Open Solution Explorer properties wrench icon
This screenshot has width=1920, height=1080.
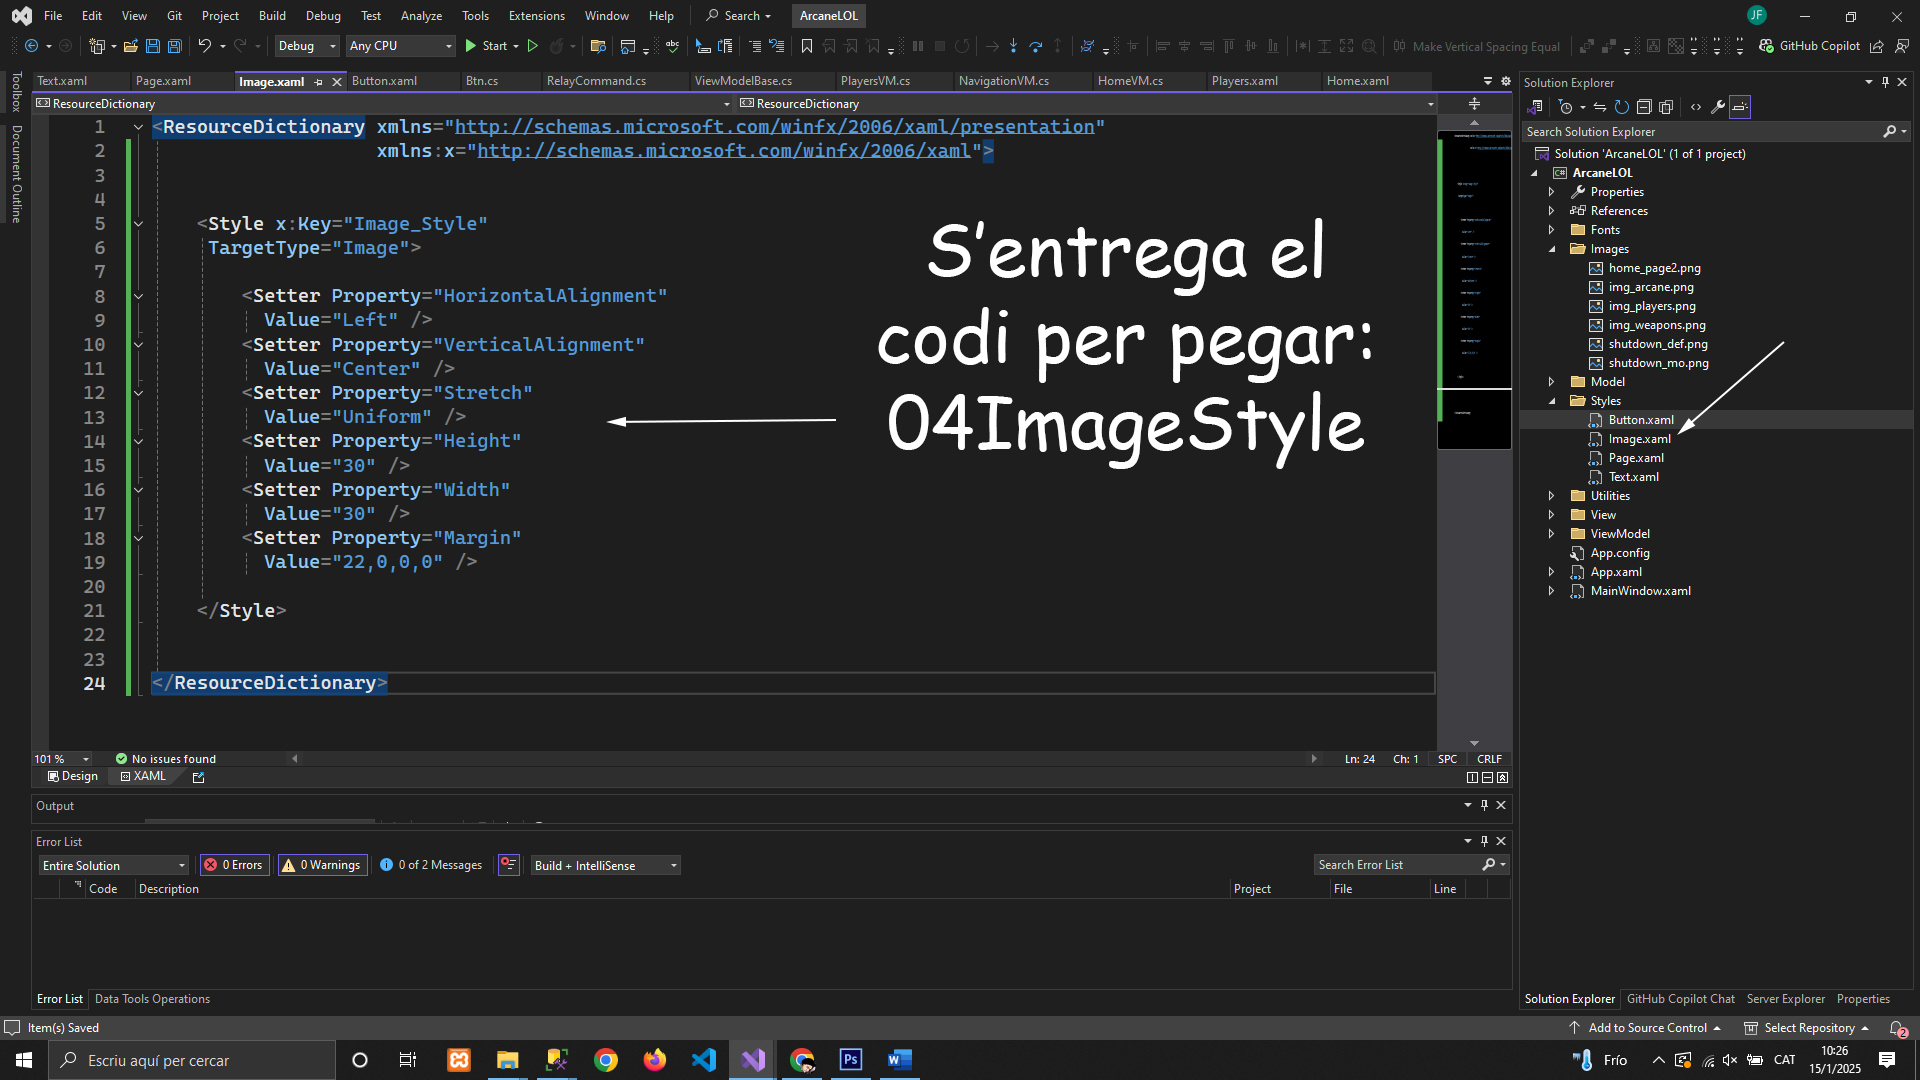(1718, 107)
